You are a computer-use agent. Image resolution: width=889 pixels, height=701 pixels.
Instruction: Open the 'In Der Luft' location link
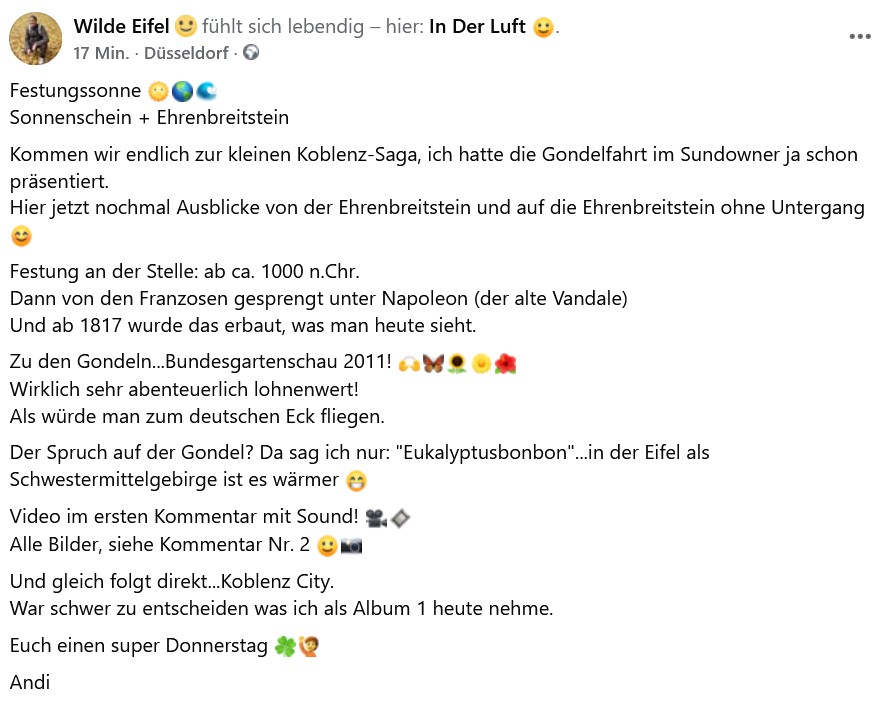(477, 26)
